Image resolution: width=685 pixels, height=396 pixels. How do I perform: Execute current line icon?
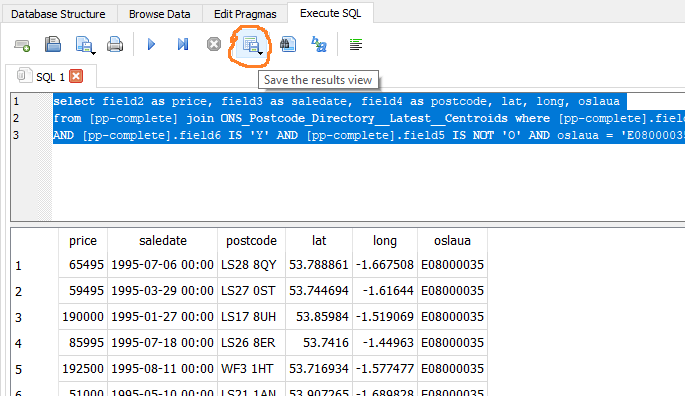pyautogui.click(x=183, y=44)
